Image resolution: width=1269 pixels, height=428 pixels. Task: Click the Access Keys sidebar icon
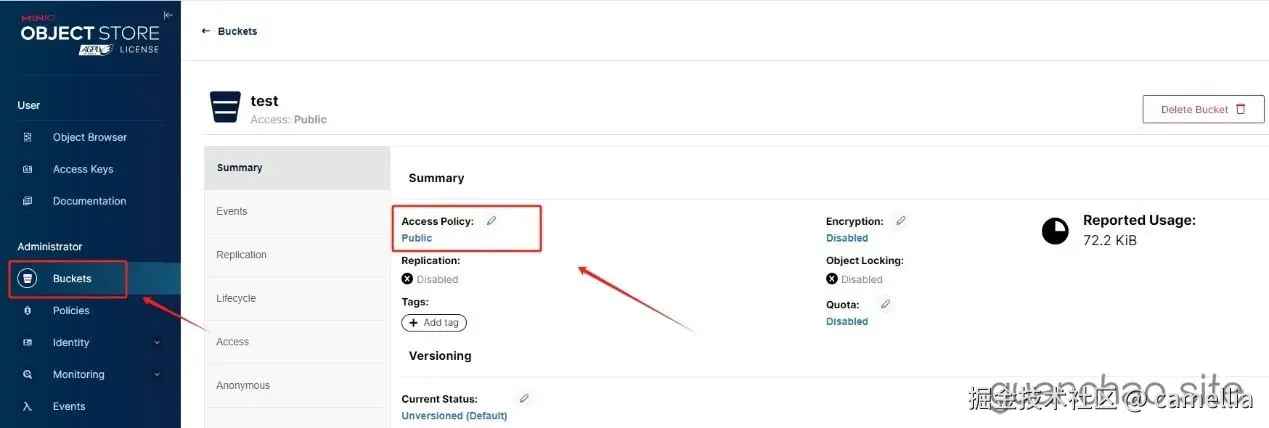[28, 169]
